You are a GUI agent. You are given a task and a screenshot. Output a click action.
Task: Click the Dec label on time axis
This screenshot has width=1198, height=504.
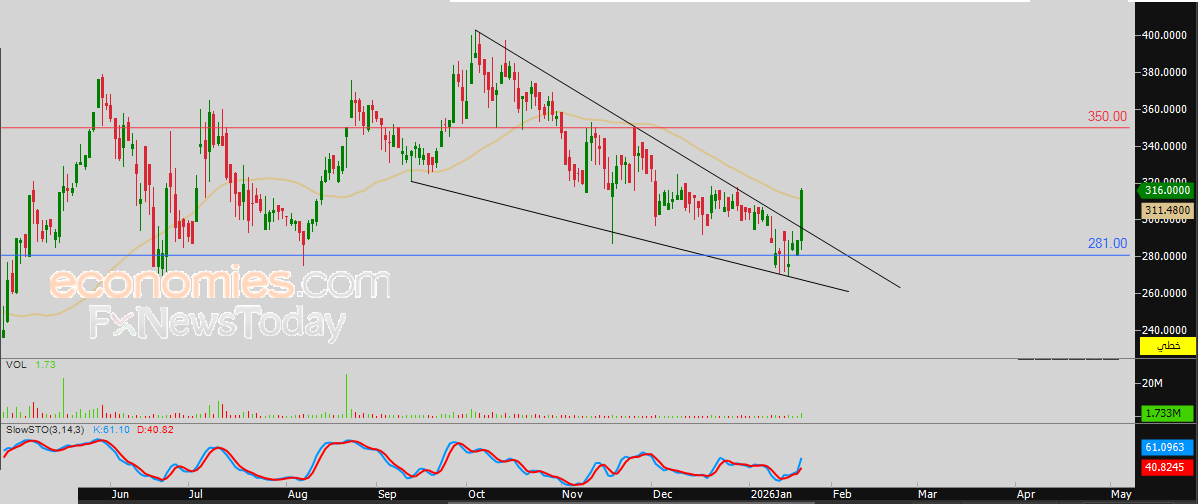pos(662,495)
